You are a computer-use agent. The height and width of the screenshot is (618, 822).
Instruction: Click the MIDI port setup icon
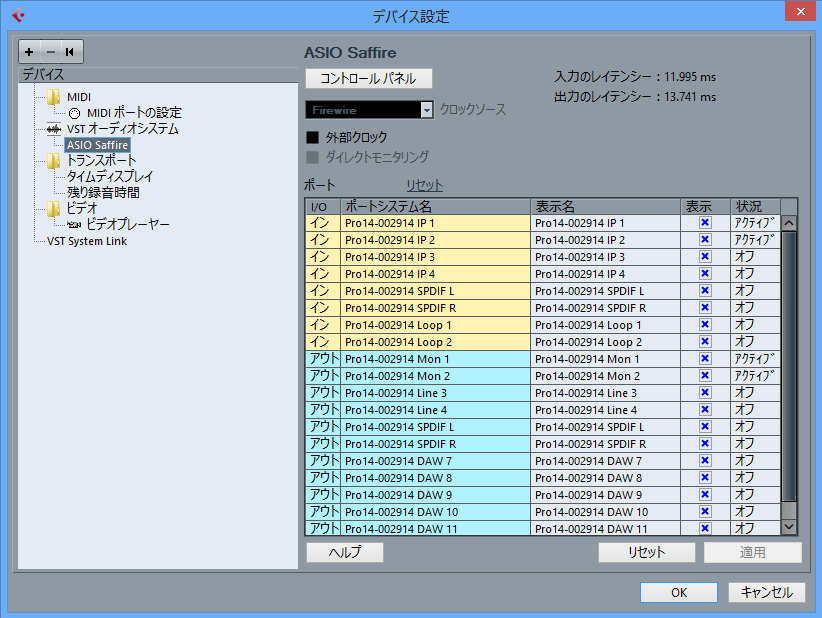tap(74, 113)
